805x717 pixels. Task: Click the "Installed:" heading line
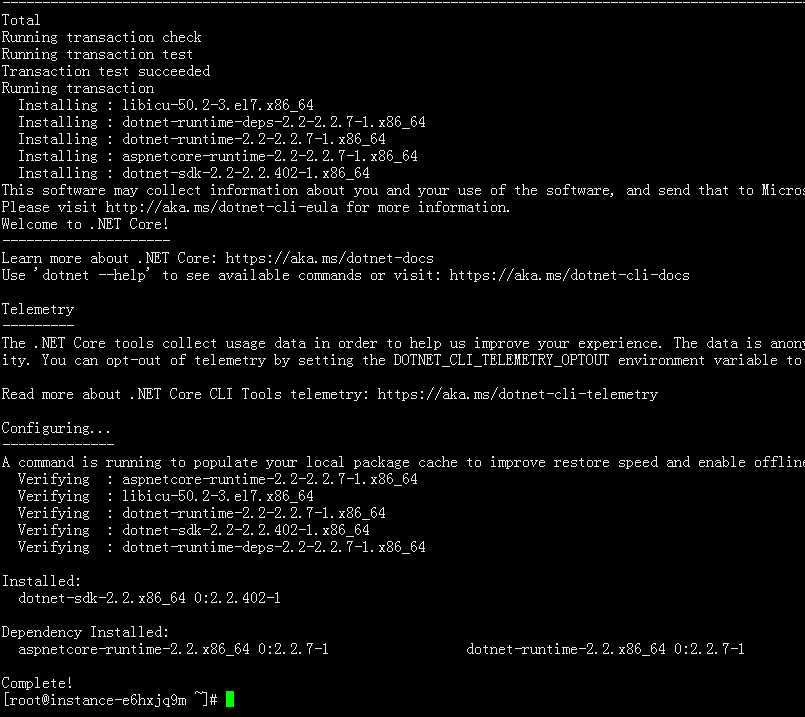tap(42, 581)
